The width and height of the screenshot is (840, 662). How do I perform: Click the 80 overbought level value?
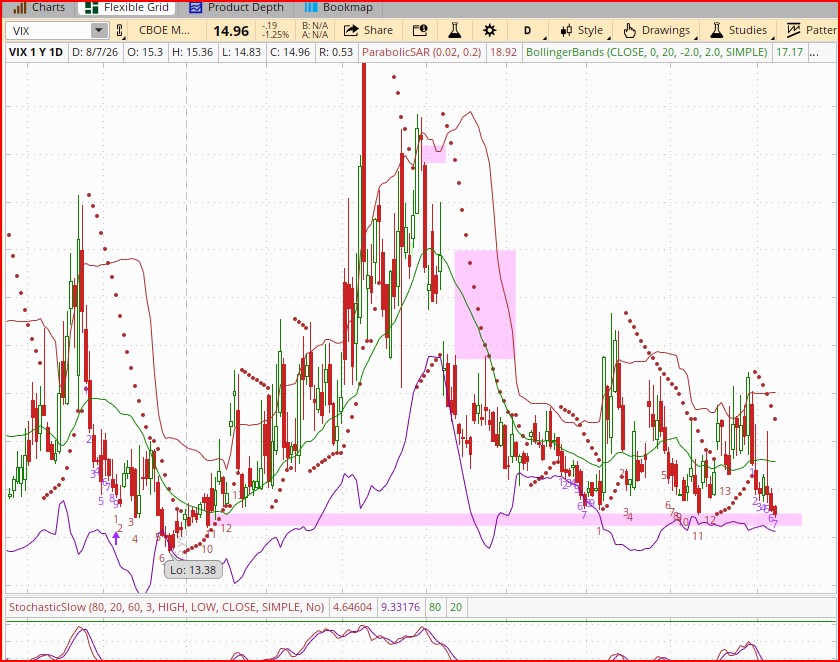pos(435,607)
